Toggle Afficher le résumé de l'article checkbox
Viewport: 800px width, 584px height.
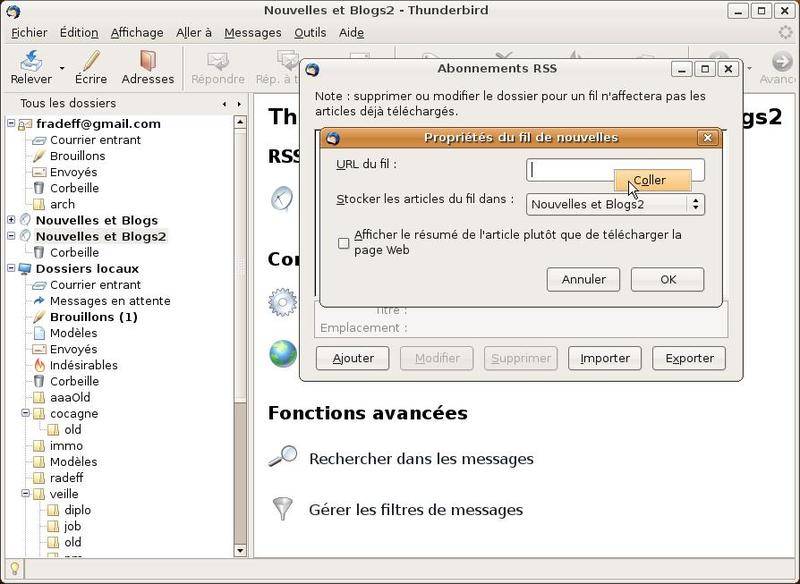(x=344, y=243)
